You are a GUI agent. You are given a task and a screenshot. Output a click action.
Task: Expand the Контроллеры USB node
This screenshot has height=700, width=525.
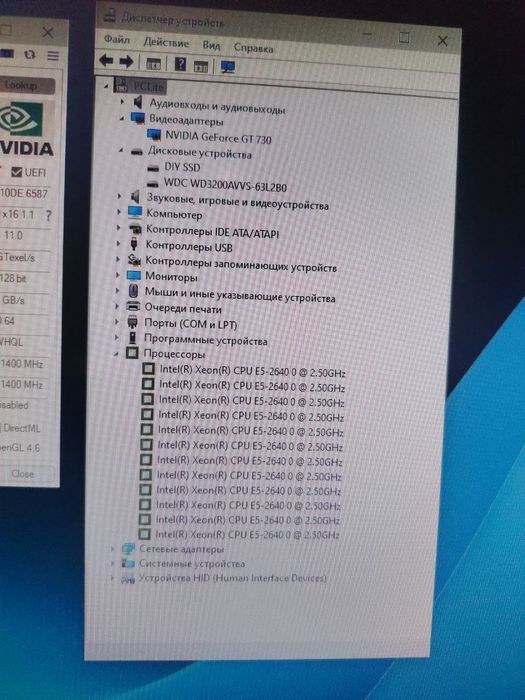pos(118,243)
